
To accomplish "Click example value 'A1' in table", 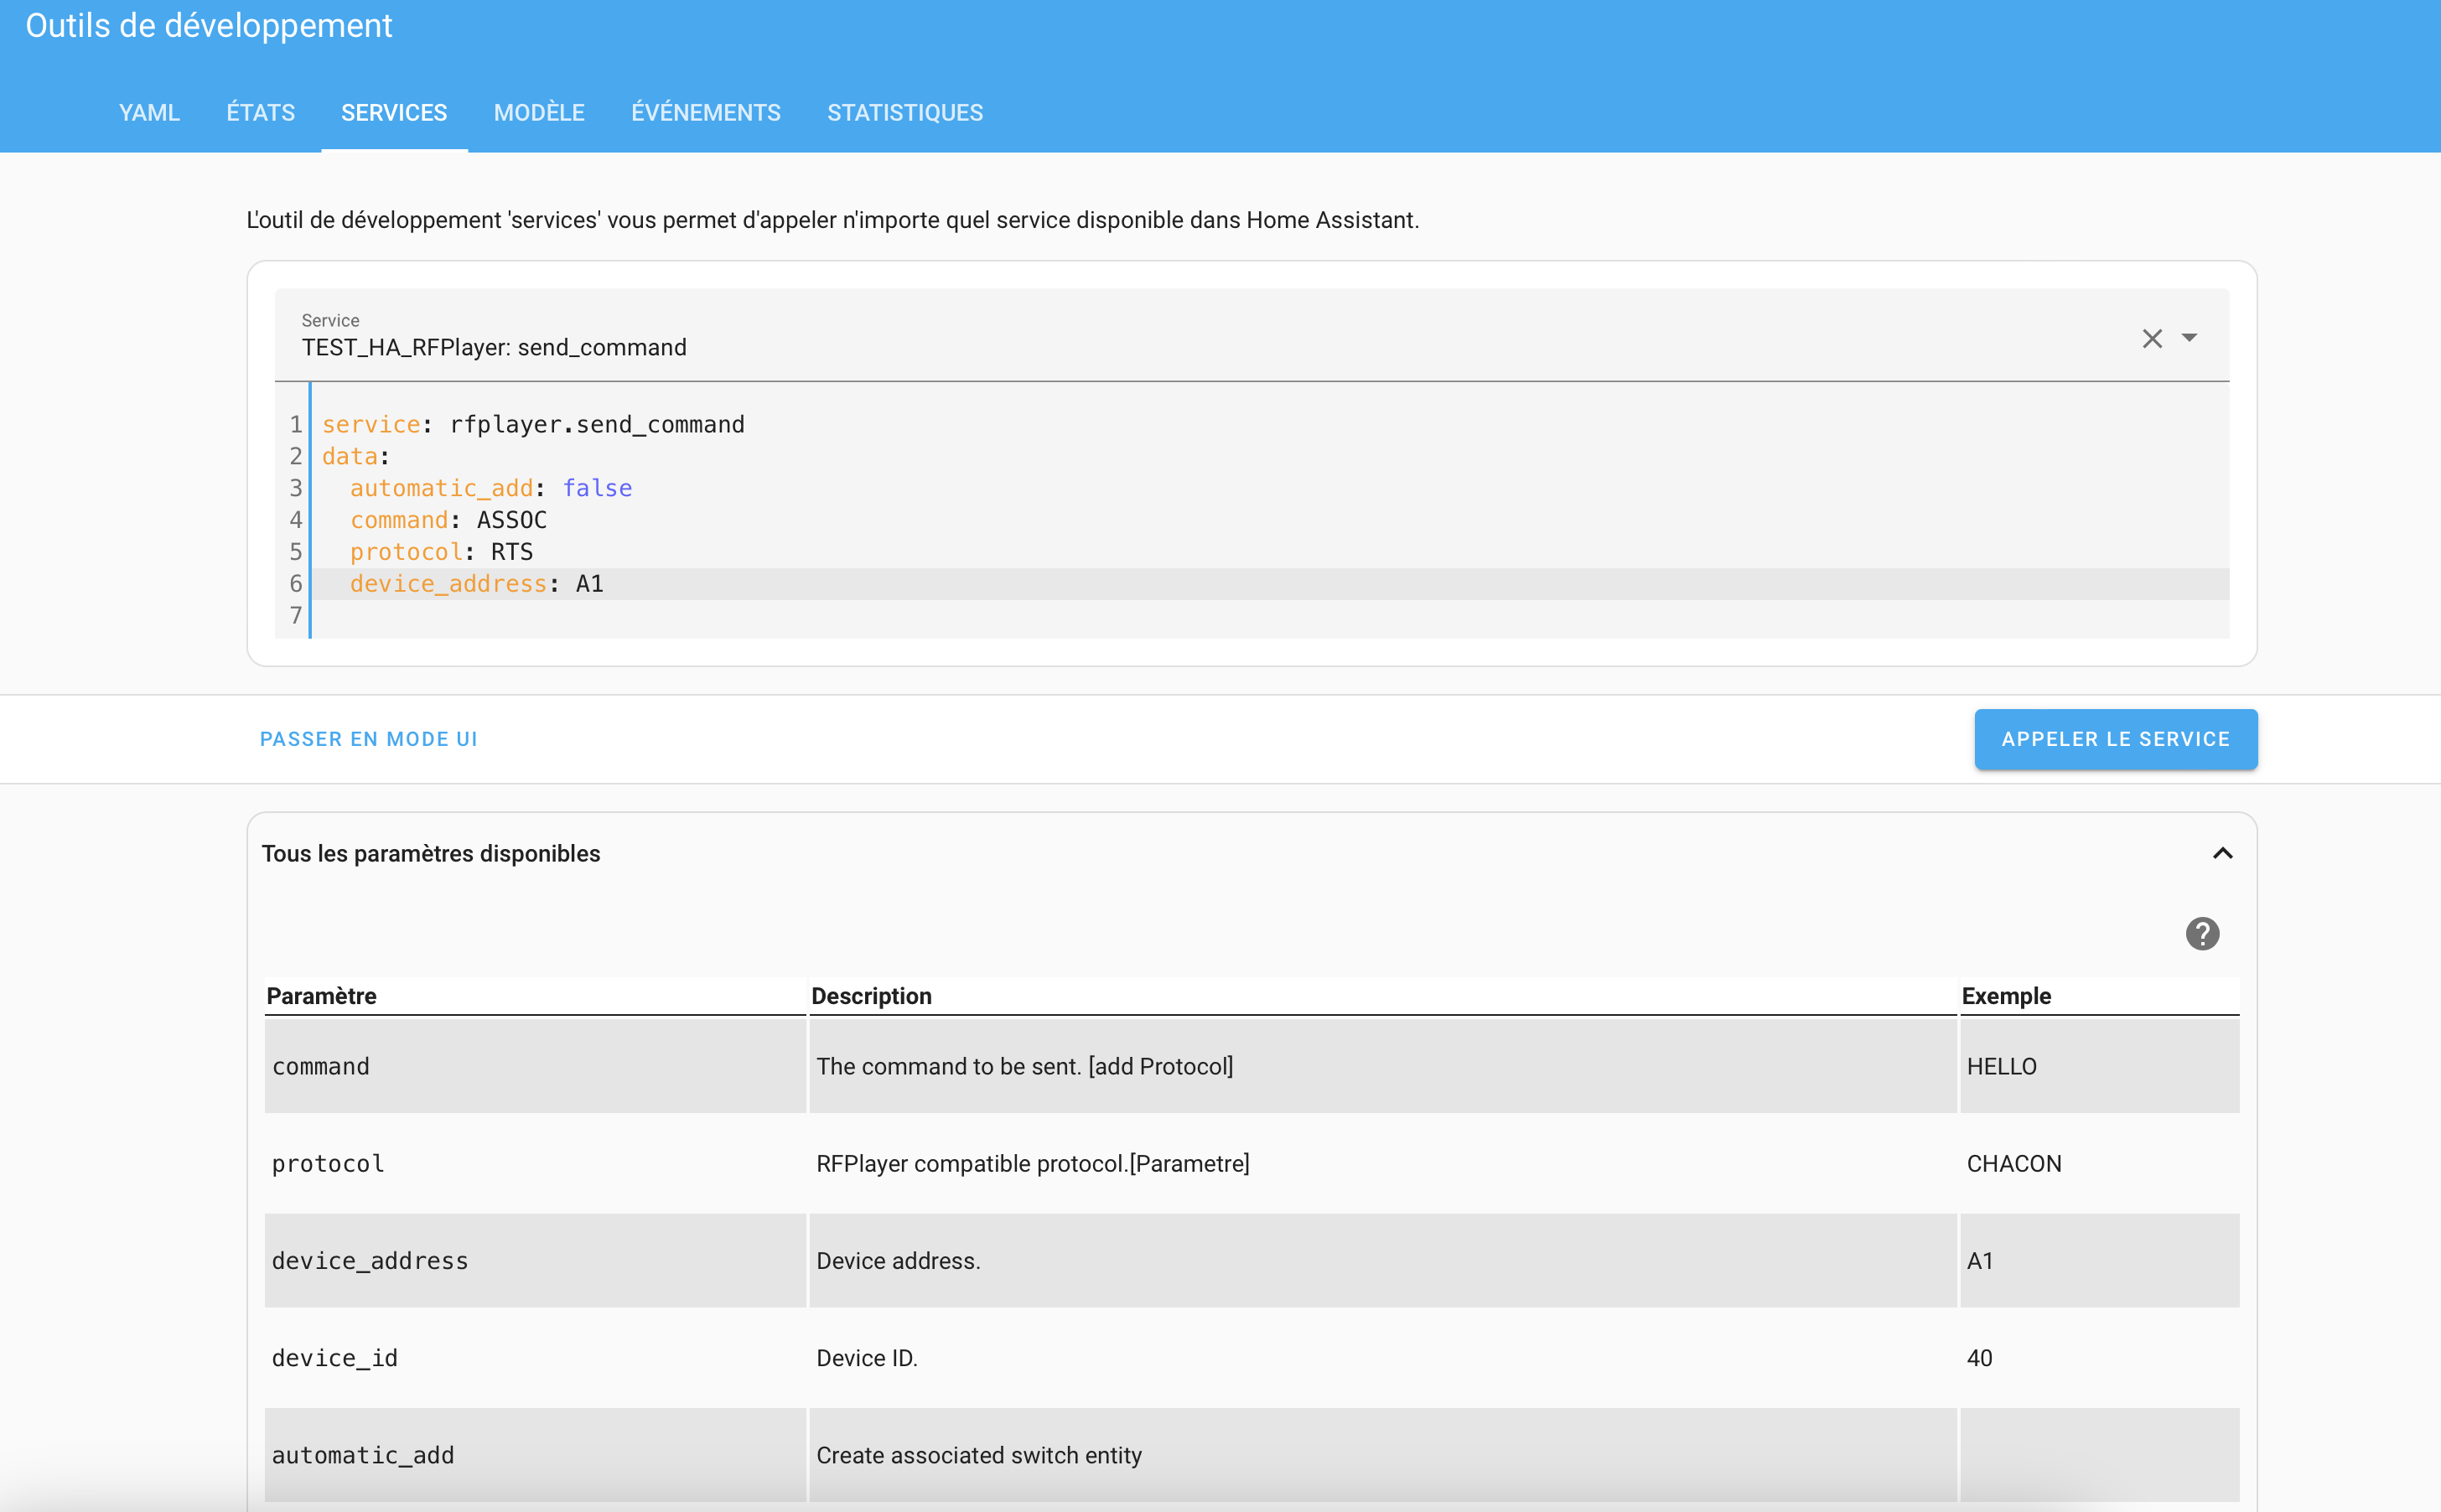I will 1979,1261.
